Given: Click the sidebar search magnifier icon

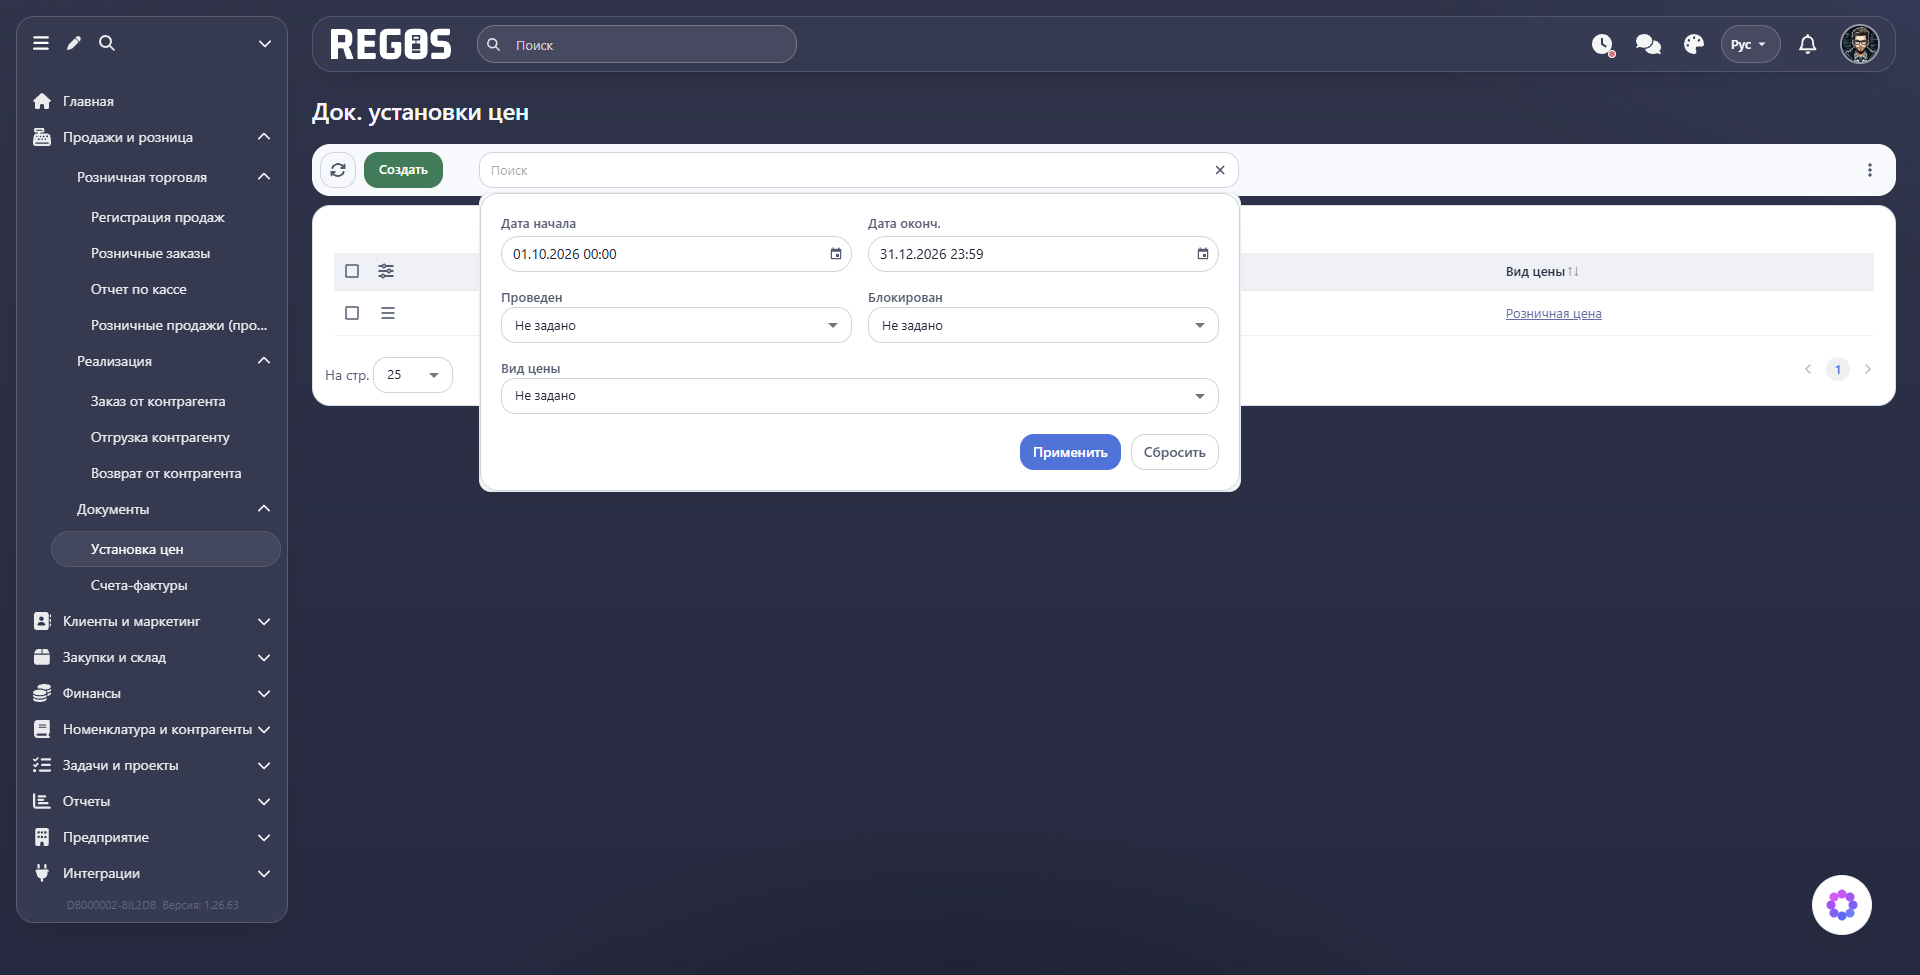Looking at the screenshot, I should point(107,43).
